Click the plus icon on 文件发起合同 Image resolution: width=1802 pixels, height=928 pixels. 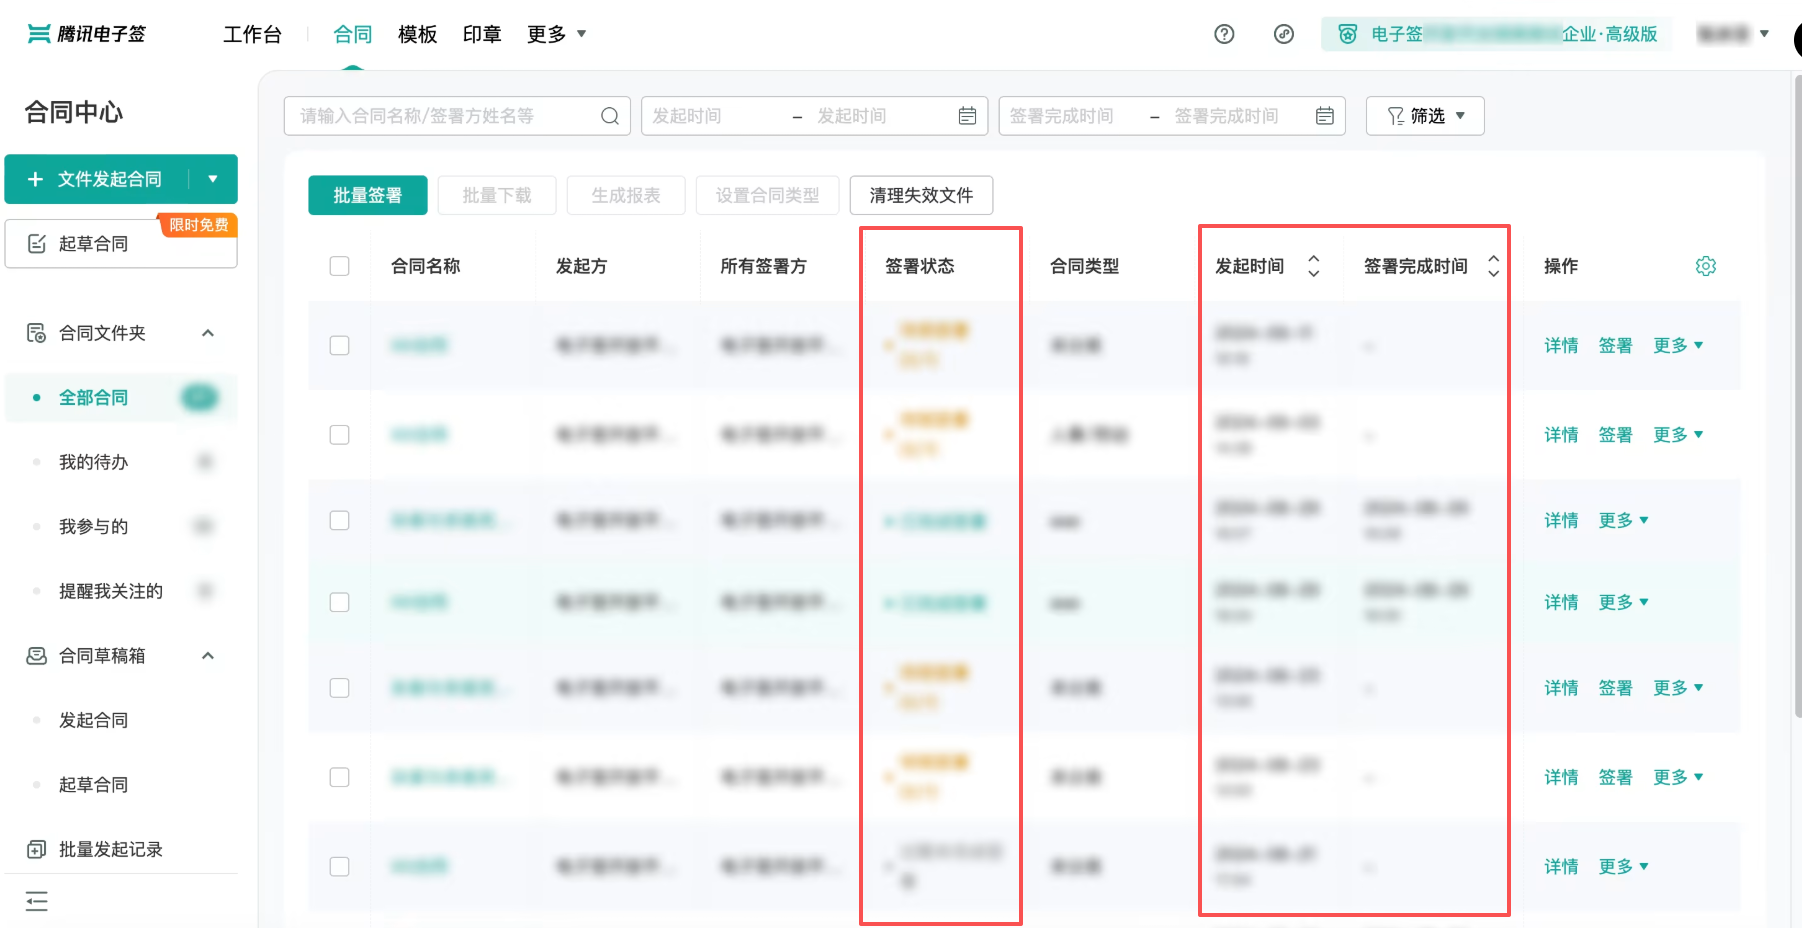(x=35, y=179)
